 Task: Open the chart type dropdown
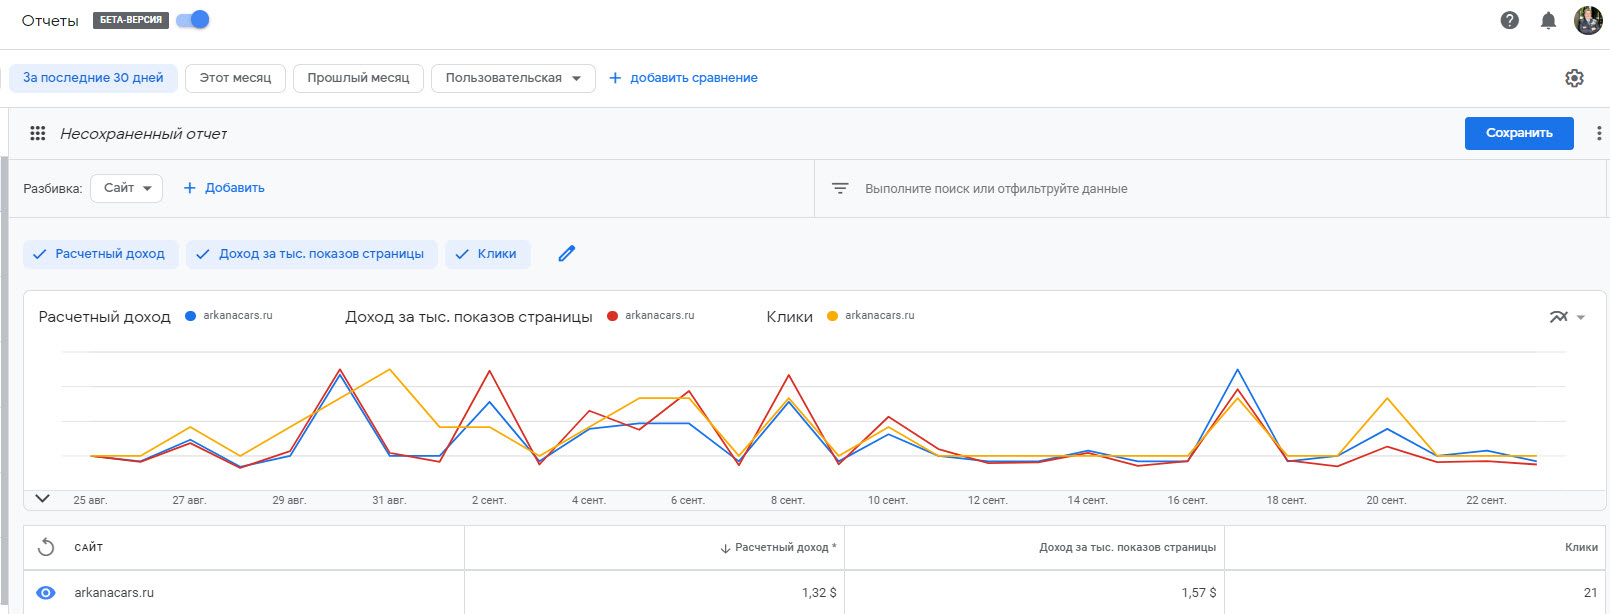coord(1567,317)
